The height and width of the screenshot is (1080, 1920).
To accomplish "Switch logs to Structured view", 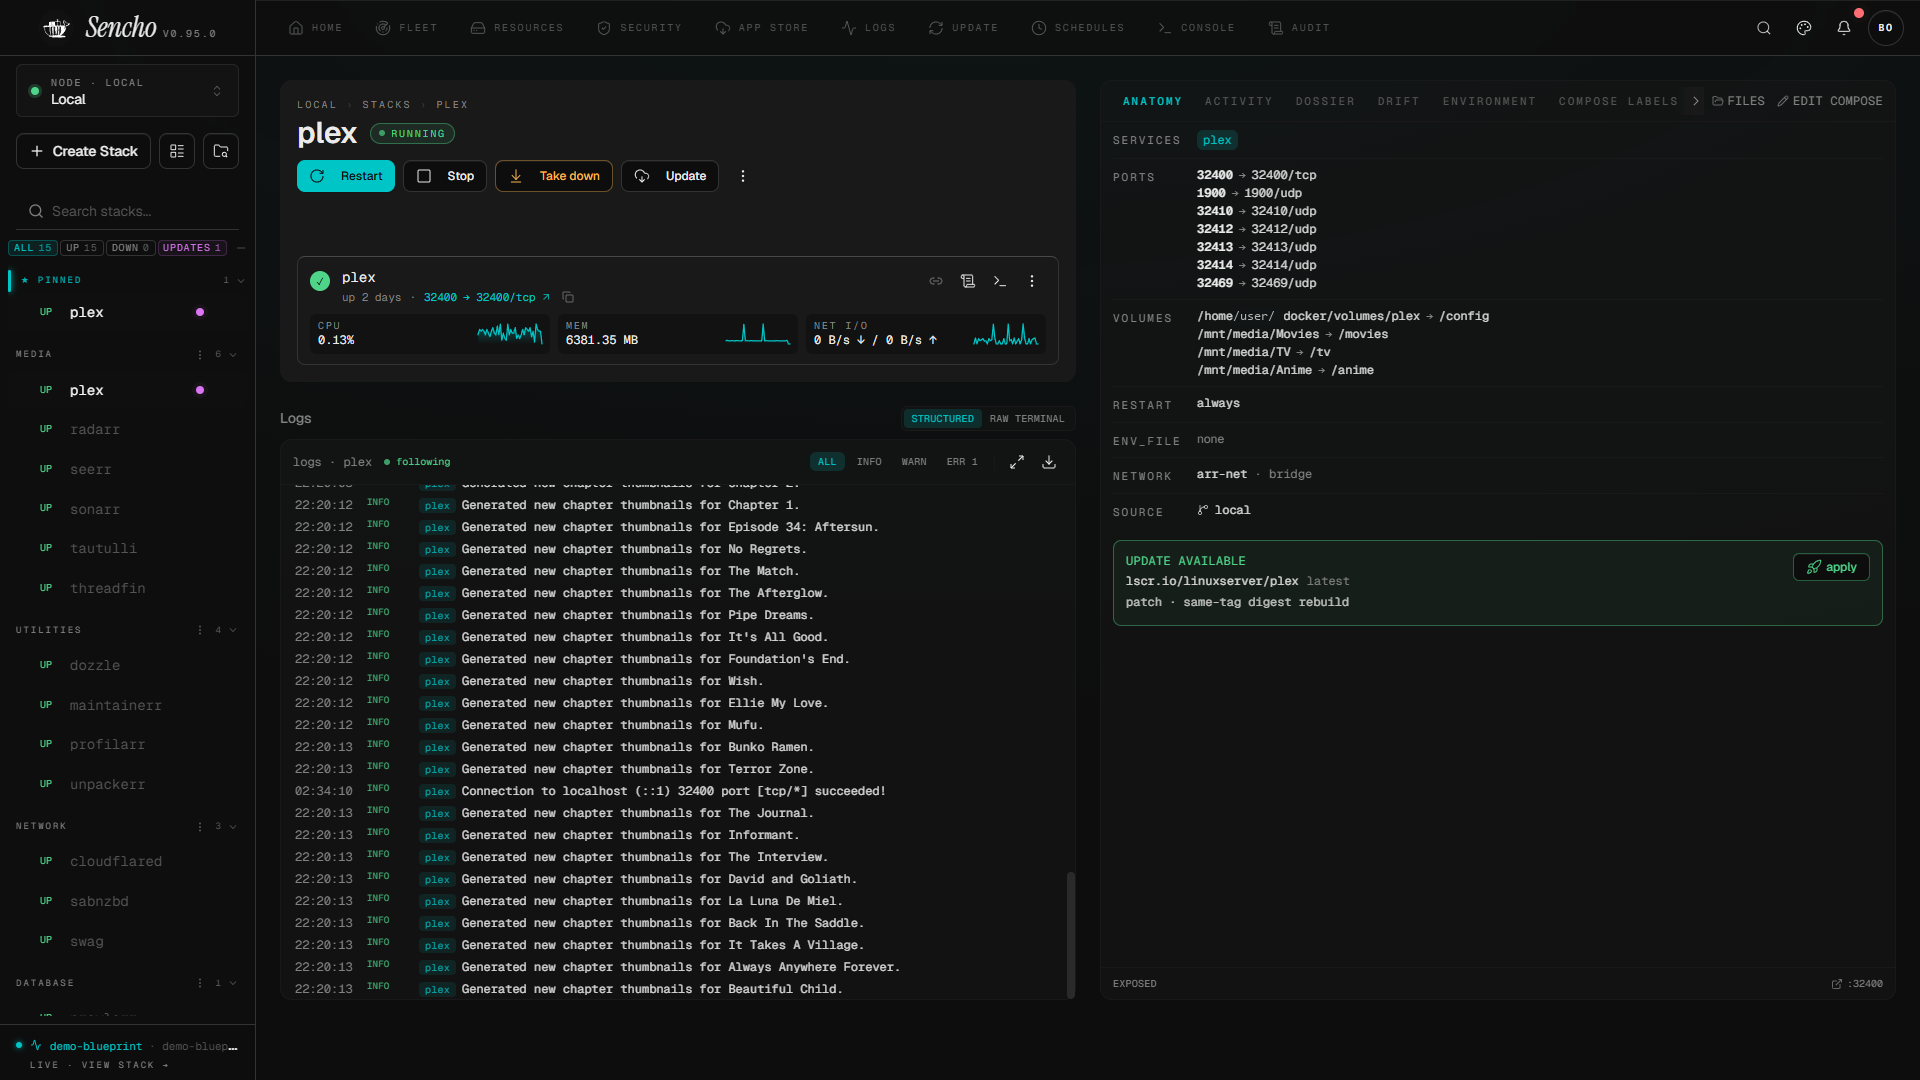I will click(x=942, y=419).
